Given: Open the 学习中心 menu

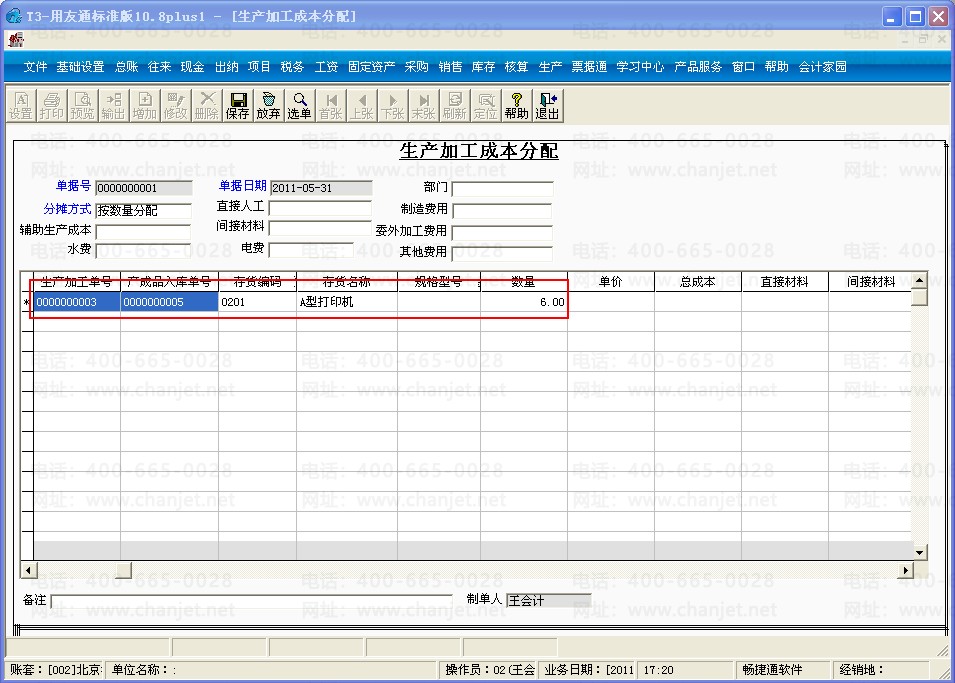Looking at the screenshot, I should [x=640, y=66].
